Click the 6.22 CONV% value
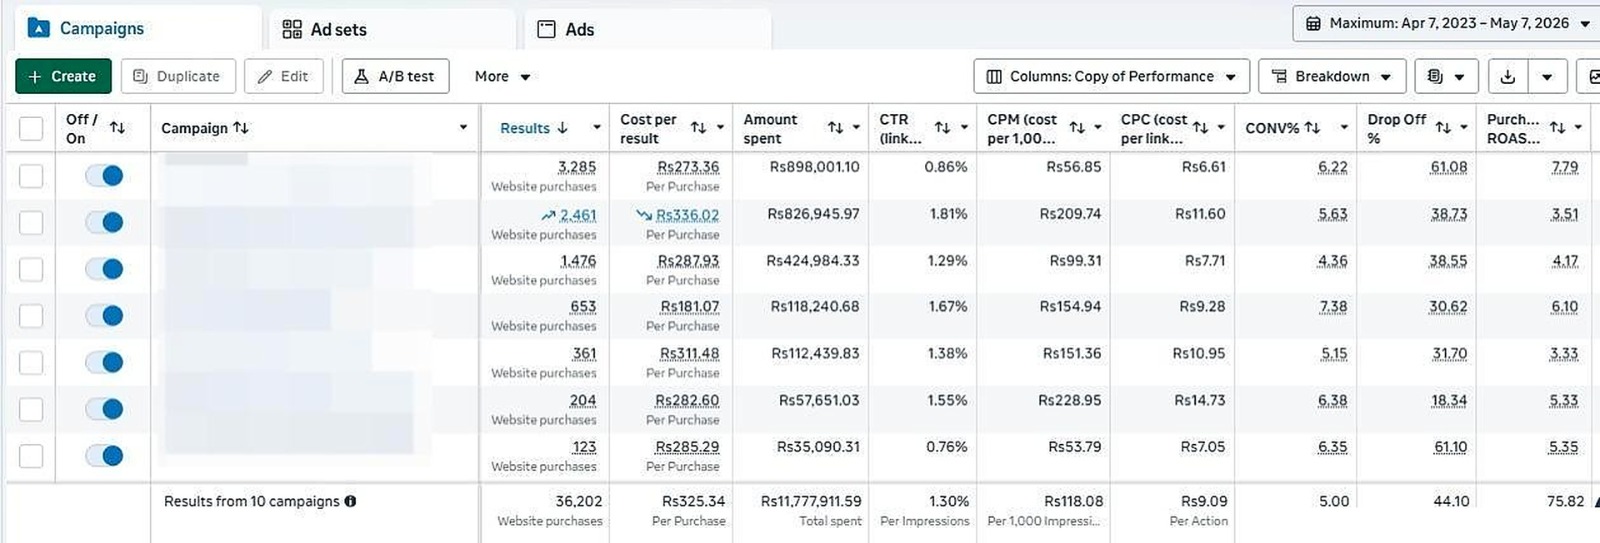 pos(1333,167)
